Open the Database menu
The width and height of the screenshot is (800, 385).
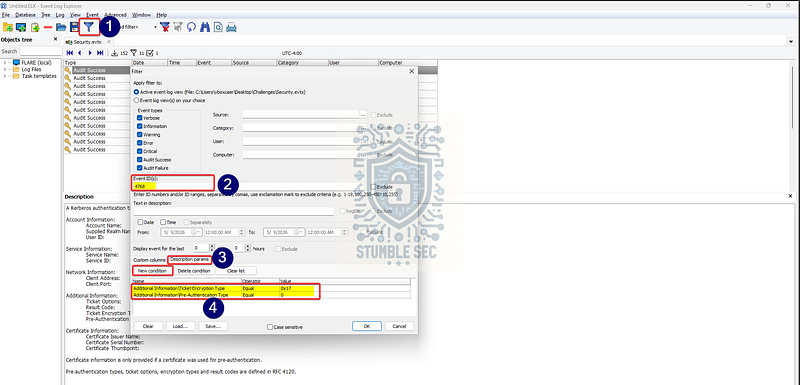25,15
